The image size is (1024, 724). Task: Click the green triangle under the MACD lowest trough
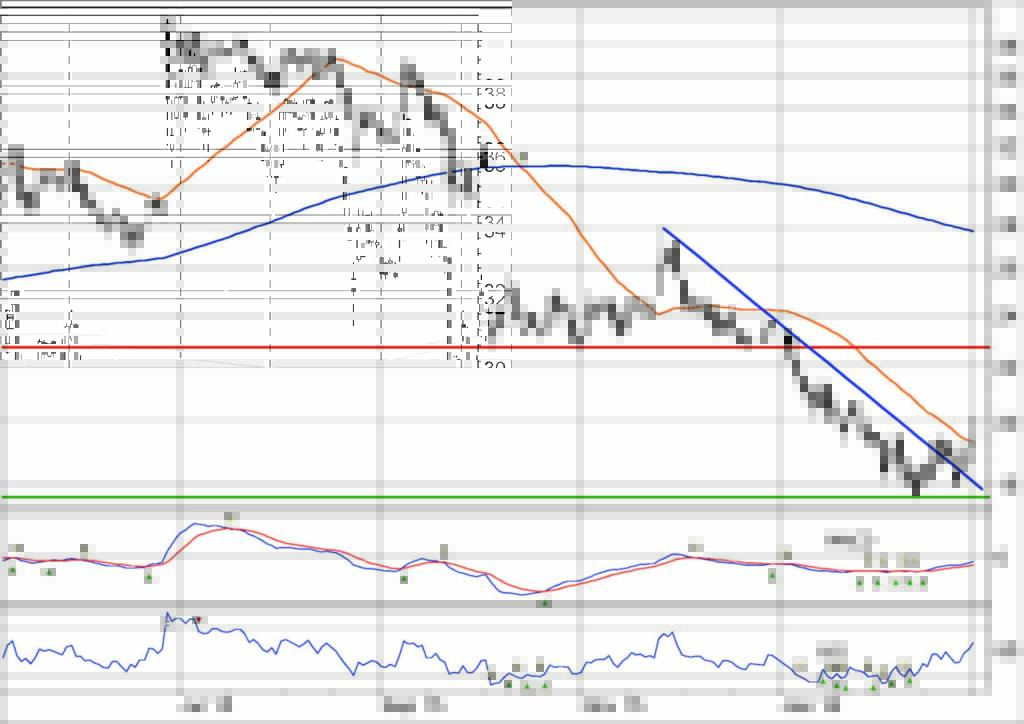(x=545, y=603)
